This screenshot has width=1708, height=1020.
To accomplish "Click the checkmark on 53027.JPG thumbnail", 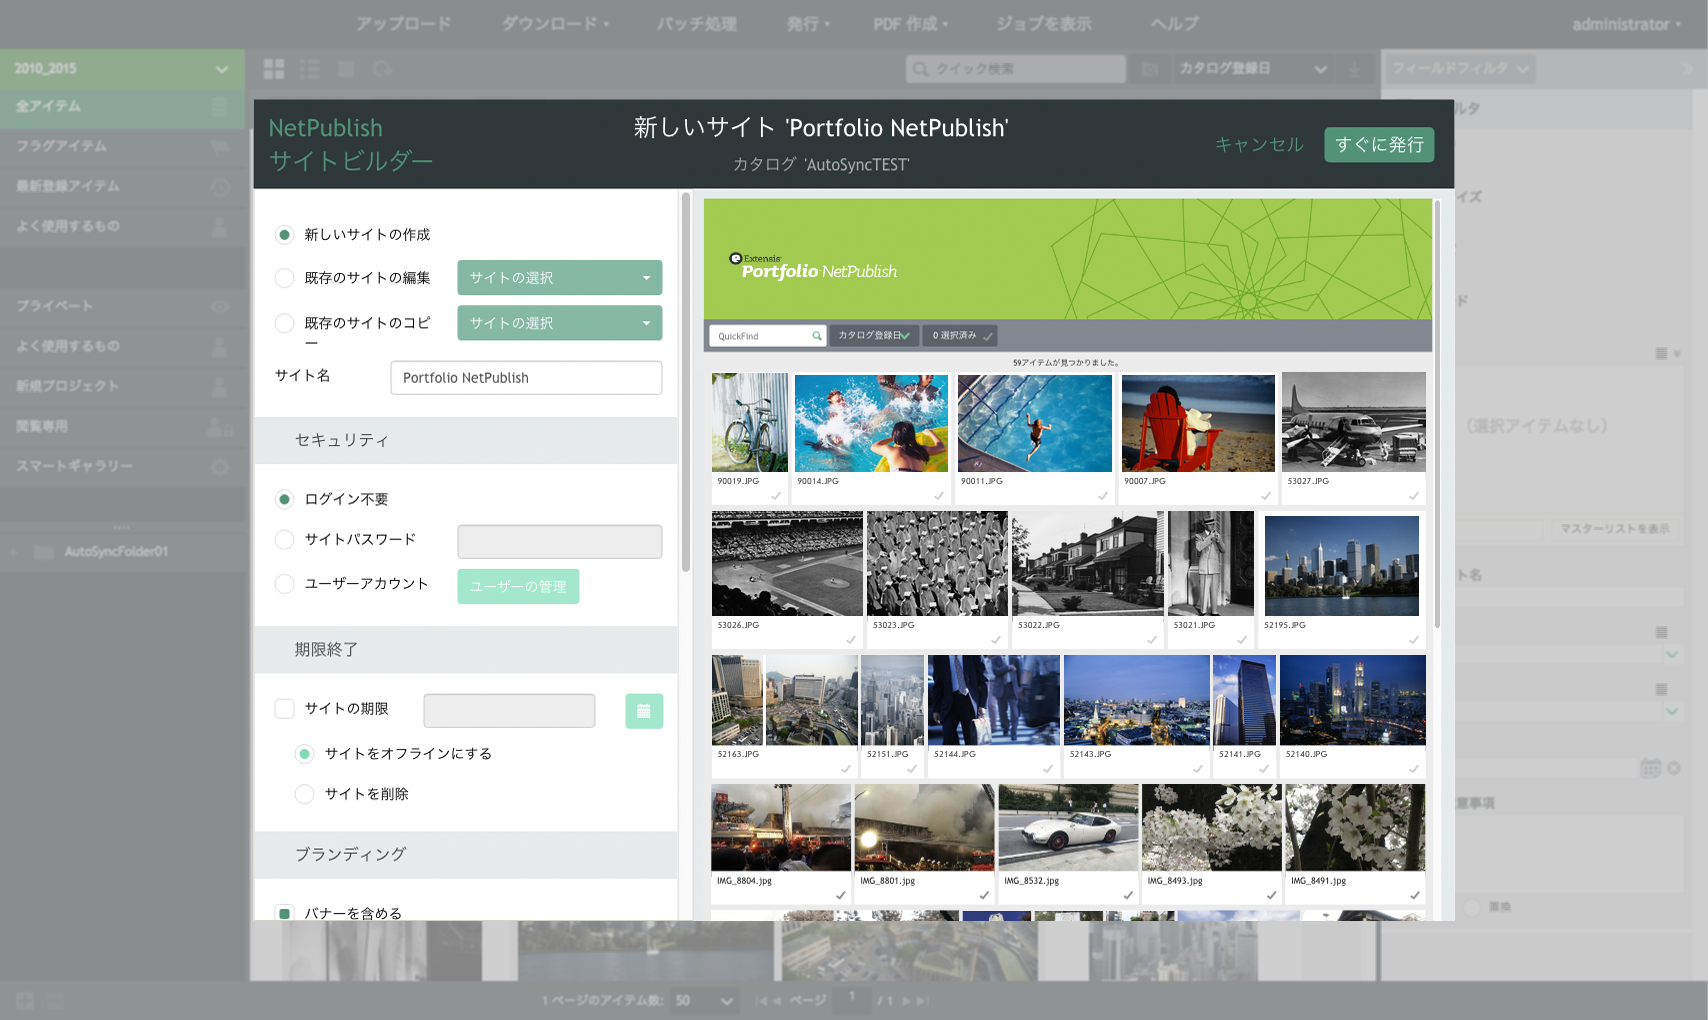I will coord(1414,496).
